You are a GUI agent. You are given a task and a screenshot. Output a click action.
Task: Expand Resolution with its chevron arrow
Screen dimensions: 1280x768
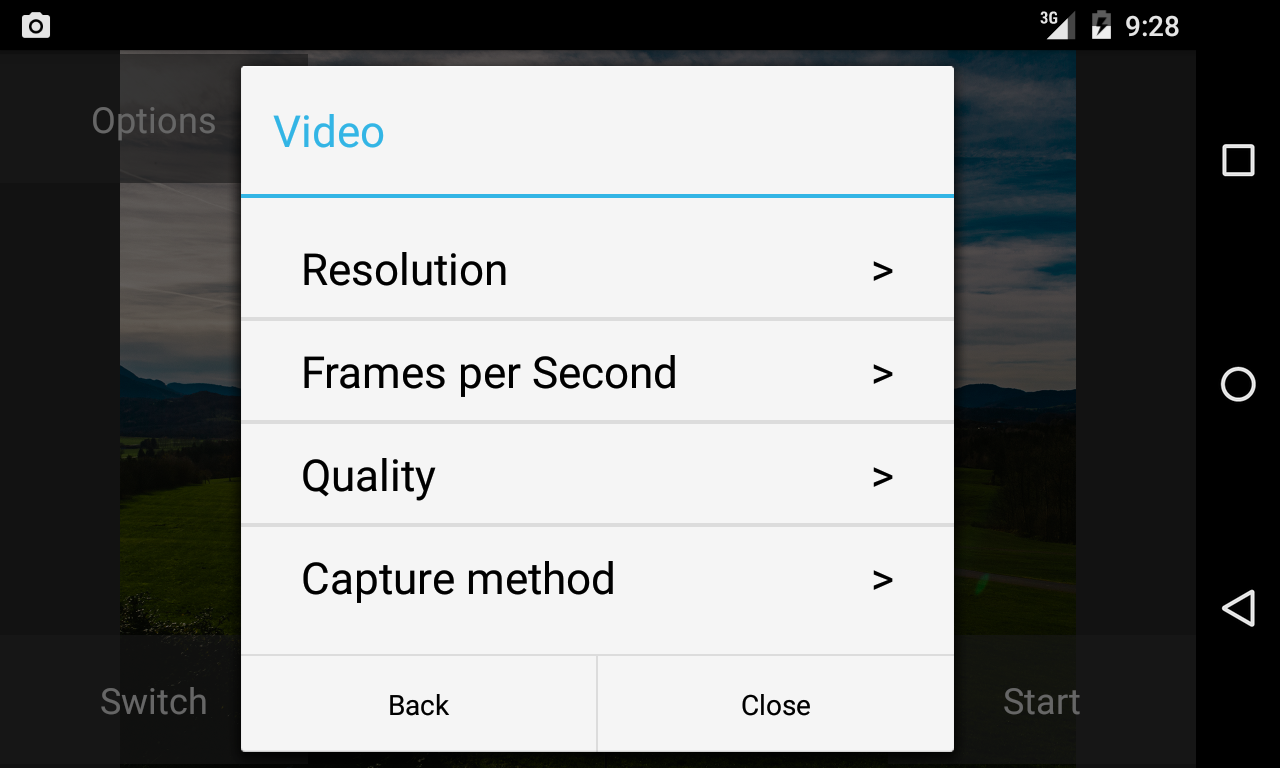click(x=882, y=271)
